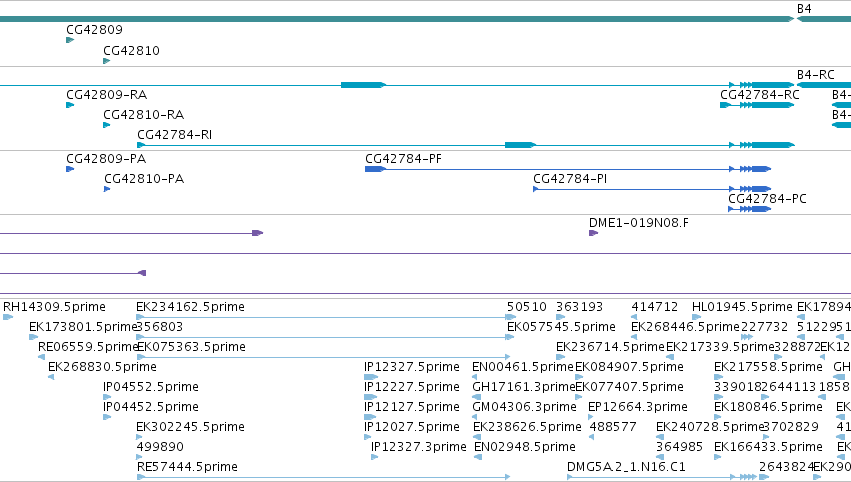Click the 227732 feature label
This screenshot has width=851, height=482.
point(764,327)
